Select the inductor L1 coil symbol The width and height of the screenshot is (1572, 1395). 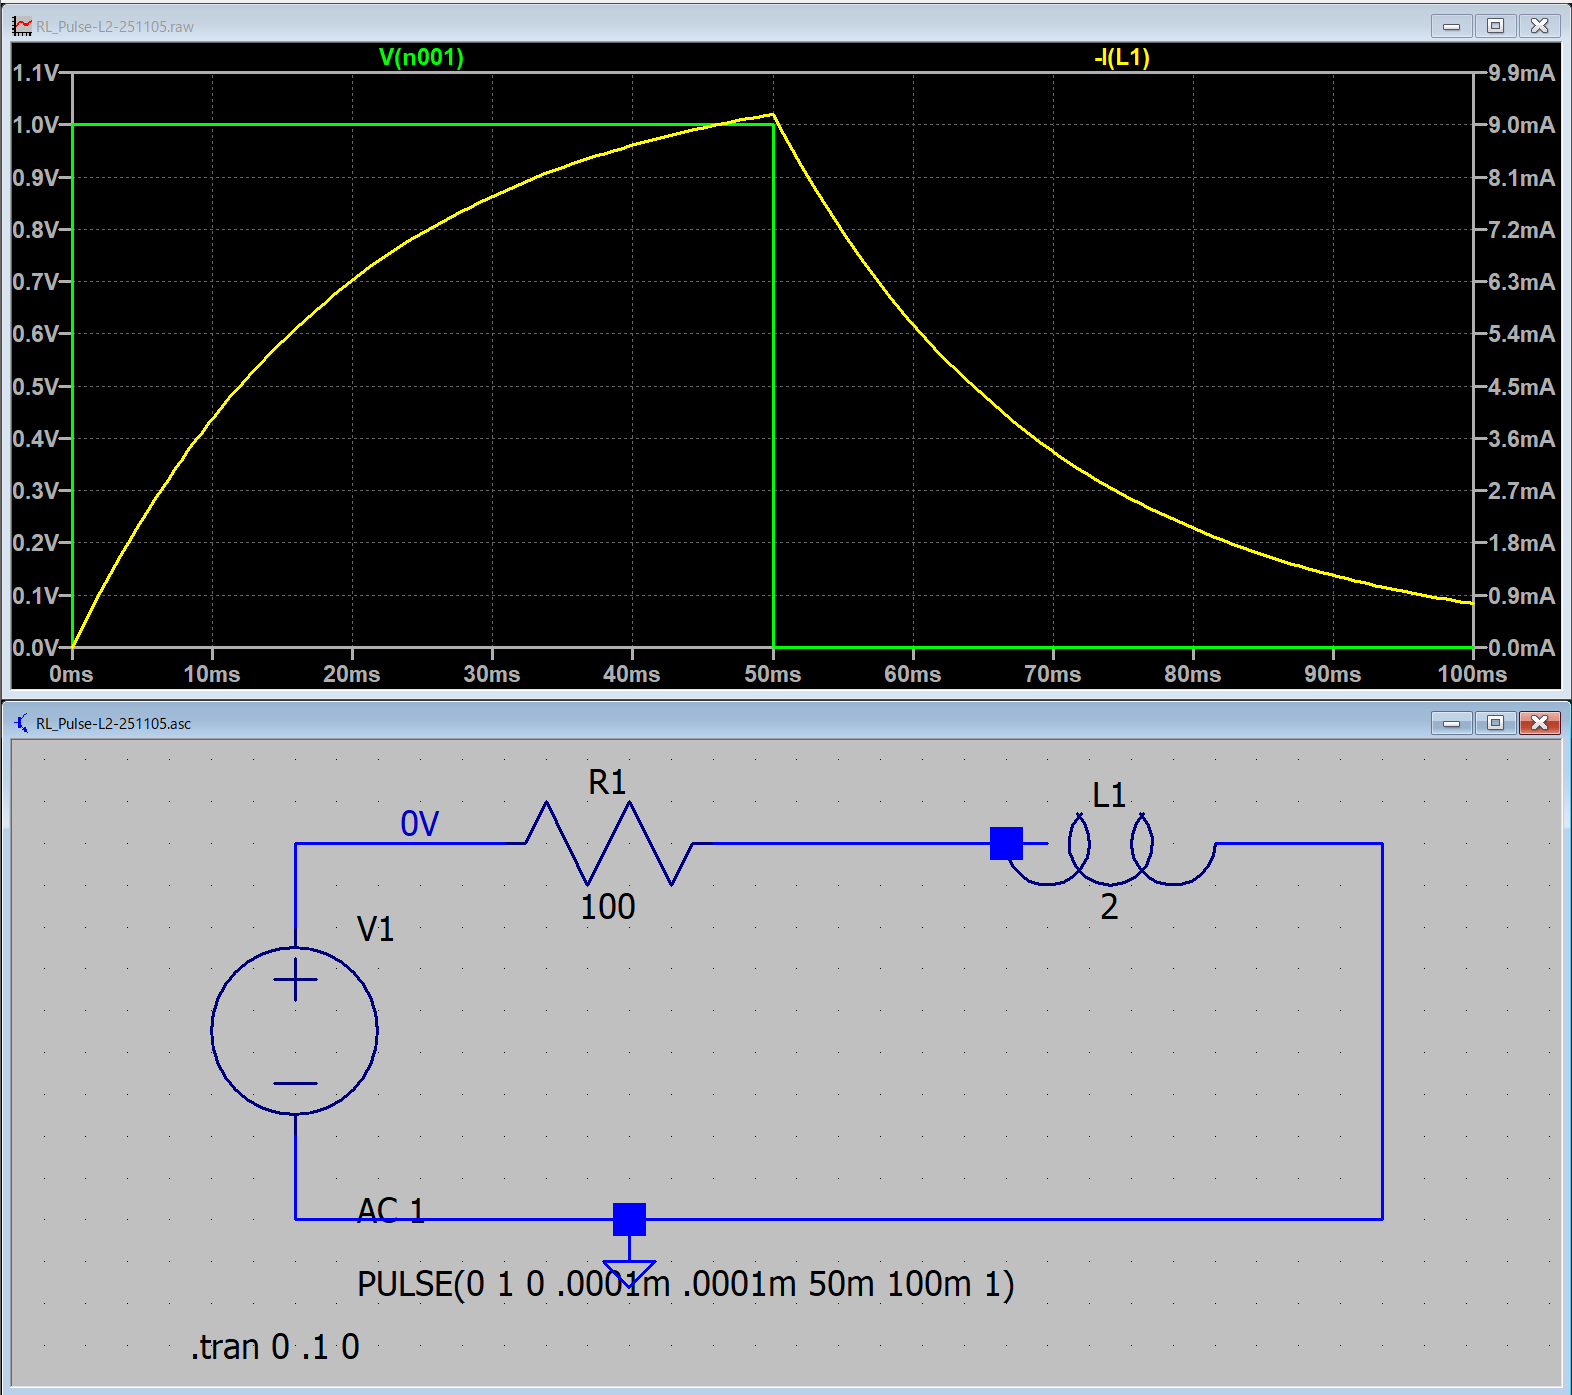point(1111,852)
